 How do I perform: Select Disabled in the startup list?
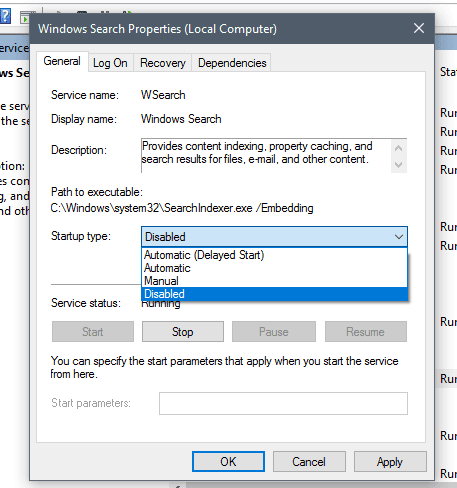(274, 294)
